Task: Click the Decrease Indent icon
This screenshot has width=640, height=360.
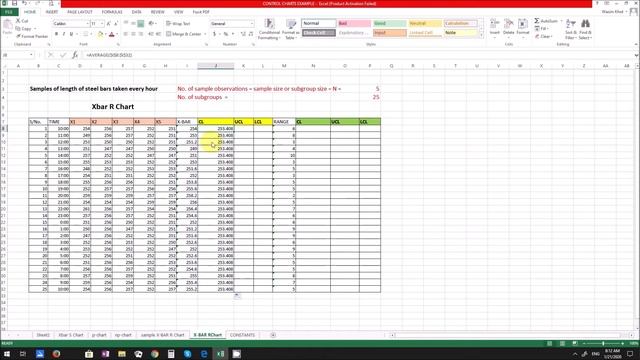Action: coord(150,34)
